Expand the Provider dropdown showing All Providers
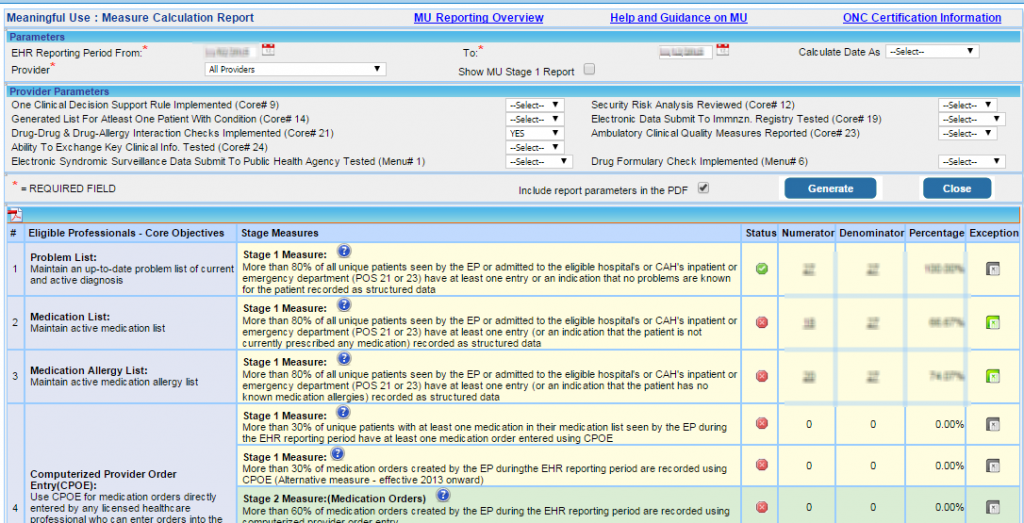The height and width of the screenshot is (523, 1024). click(294, 70)
